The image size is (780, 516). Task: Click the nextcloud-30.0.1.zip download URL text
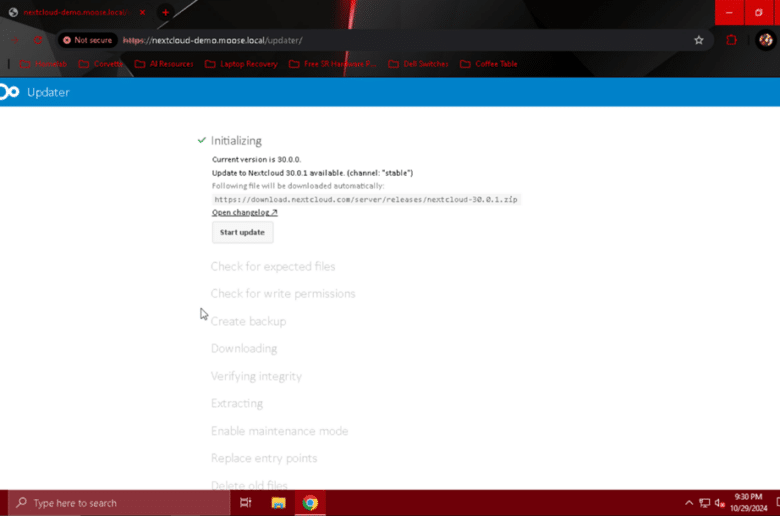366,200
